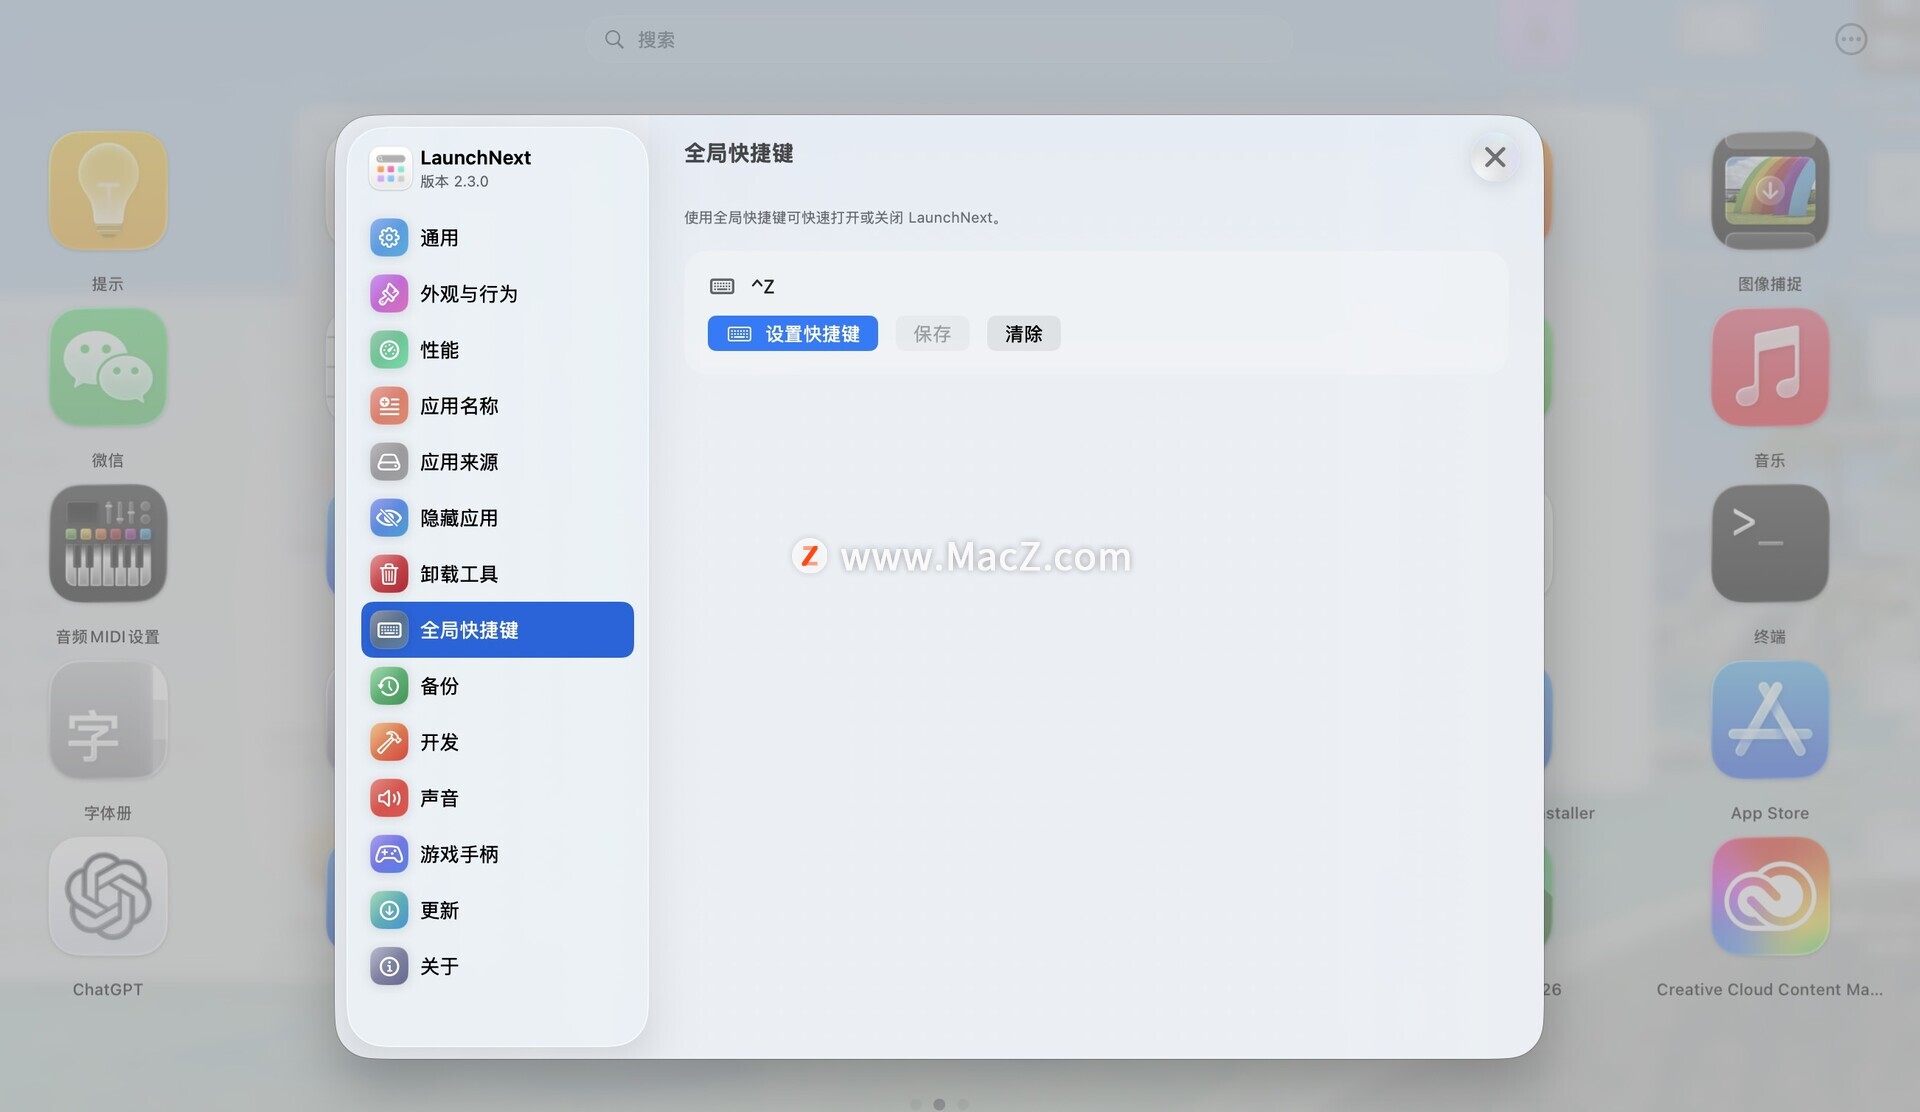Image resolution: width=1920 pixels, height=1112 pixels.
Task: Switch to 开发 development settings
Action: click(x=438, y=742)
